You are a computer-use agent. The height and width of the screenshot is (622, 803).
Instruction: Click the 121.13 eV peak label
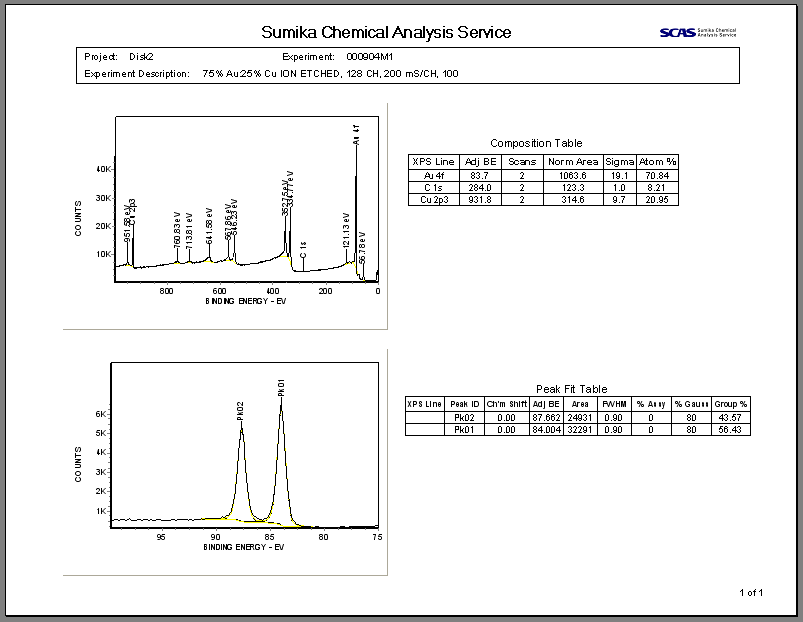(346, 230)
